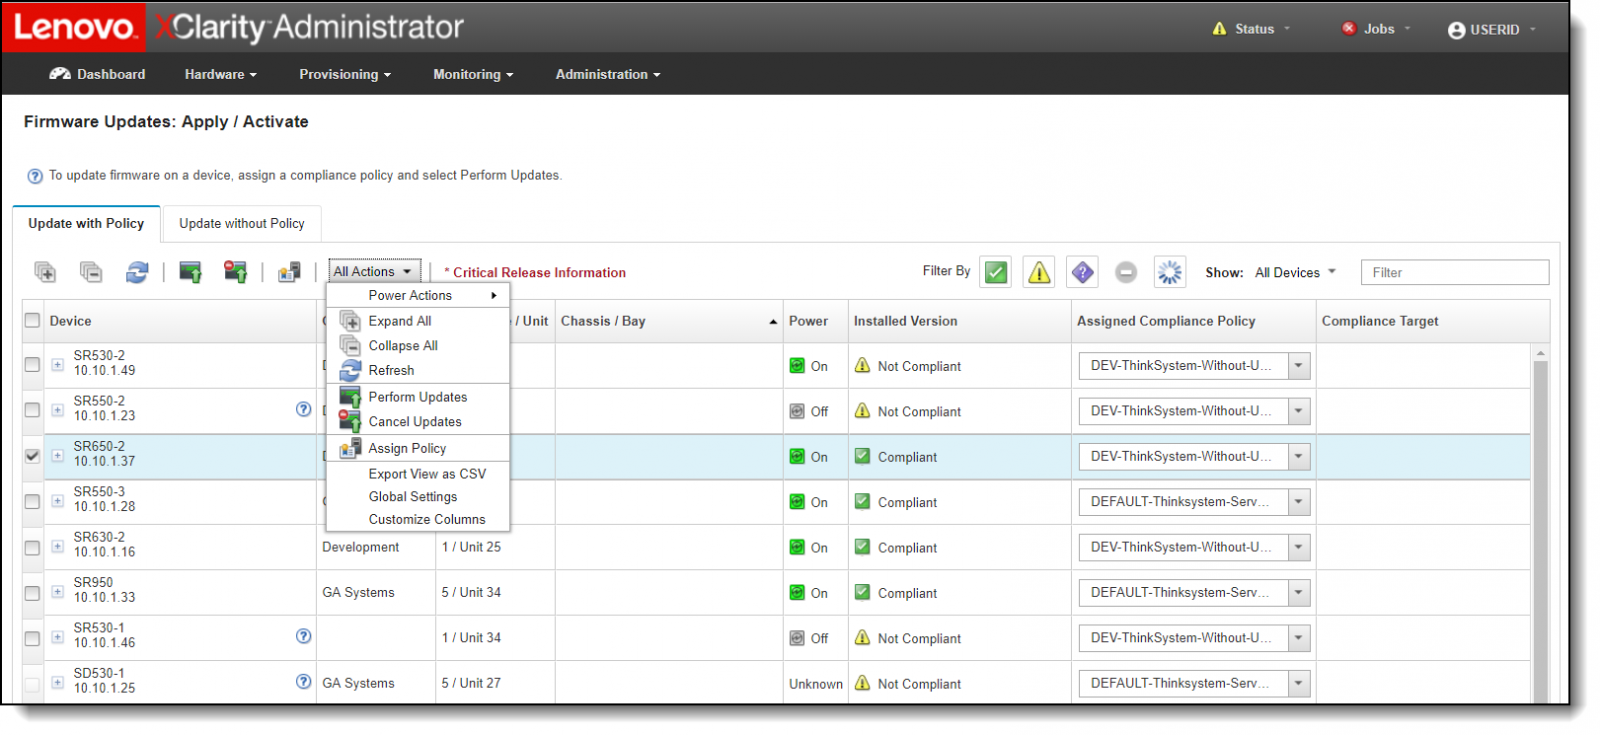Filter by not compliant warning icon
The image size is (1600, 735).
coord(1040,272)
